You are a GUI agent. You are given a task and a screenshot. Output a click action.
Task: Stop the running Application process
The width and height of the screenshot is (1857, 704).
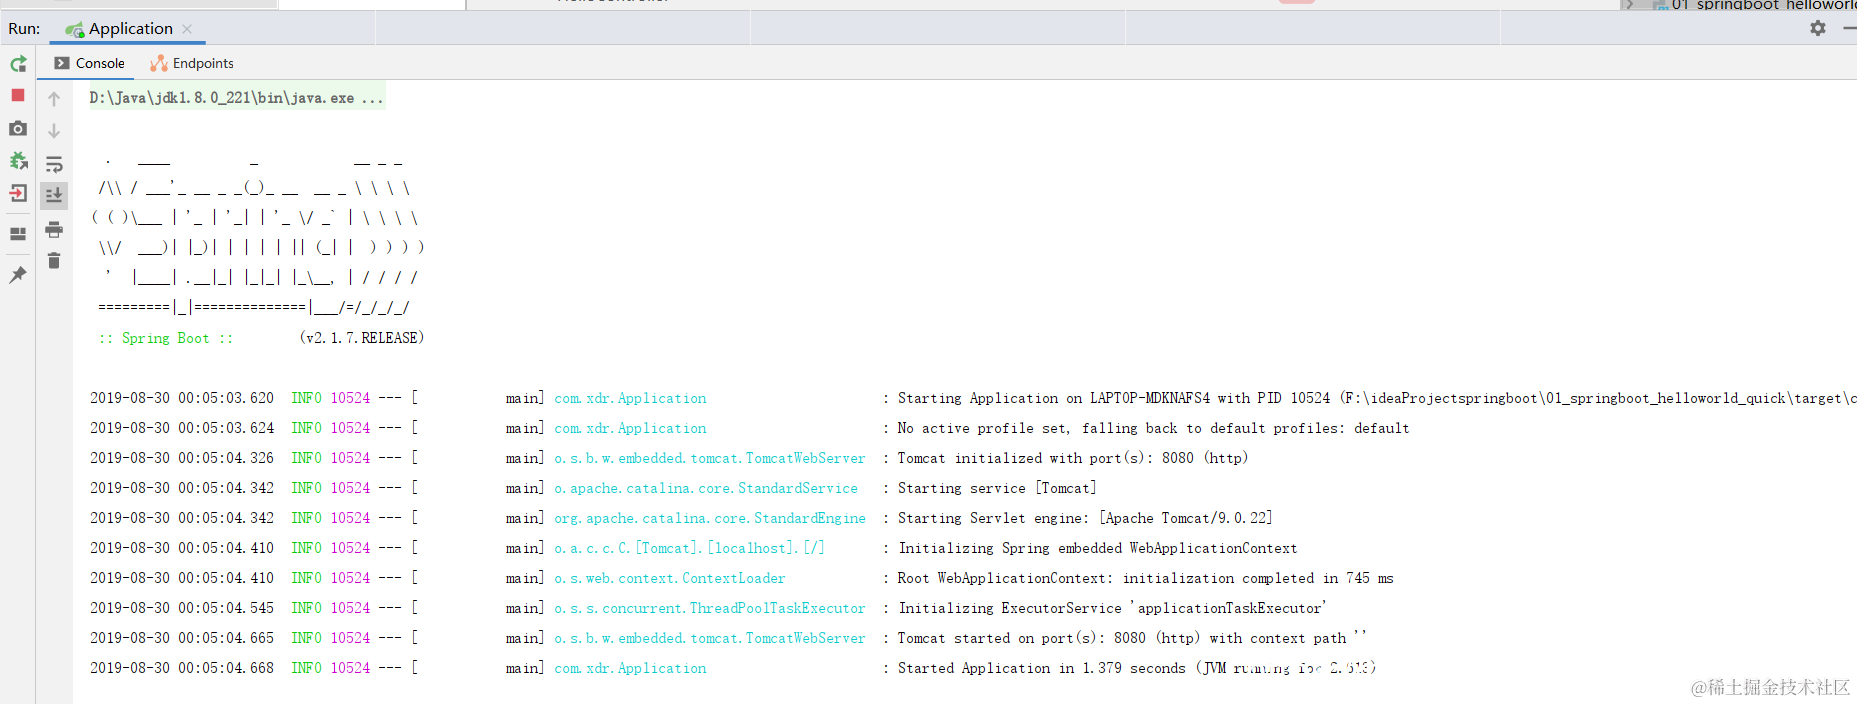tap(18, 95)
